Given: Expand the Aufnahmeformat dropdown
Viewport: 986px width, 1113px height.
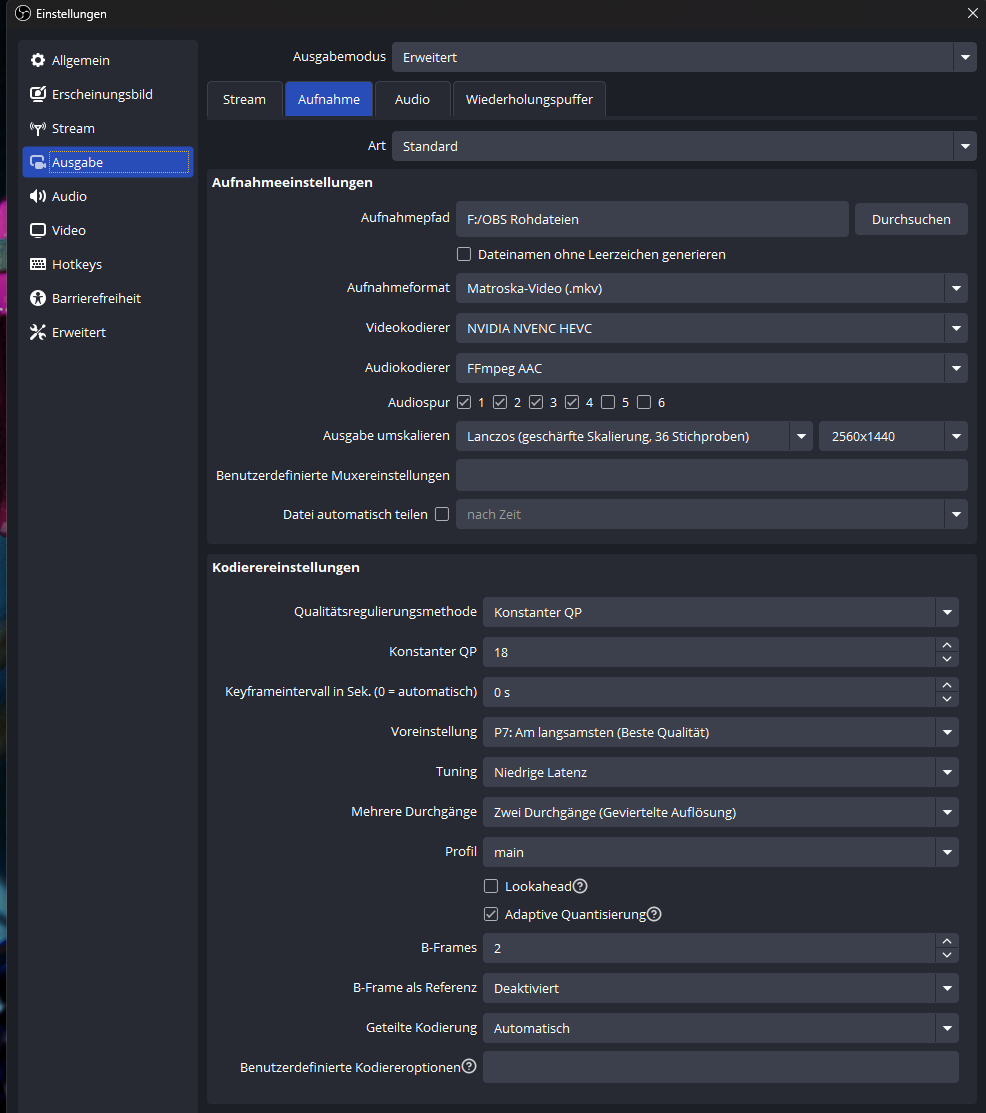Looking at the screenshot, I should (x=711, y=288).
